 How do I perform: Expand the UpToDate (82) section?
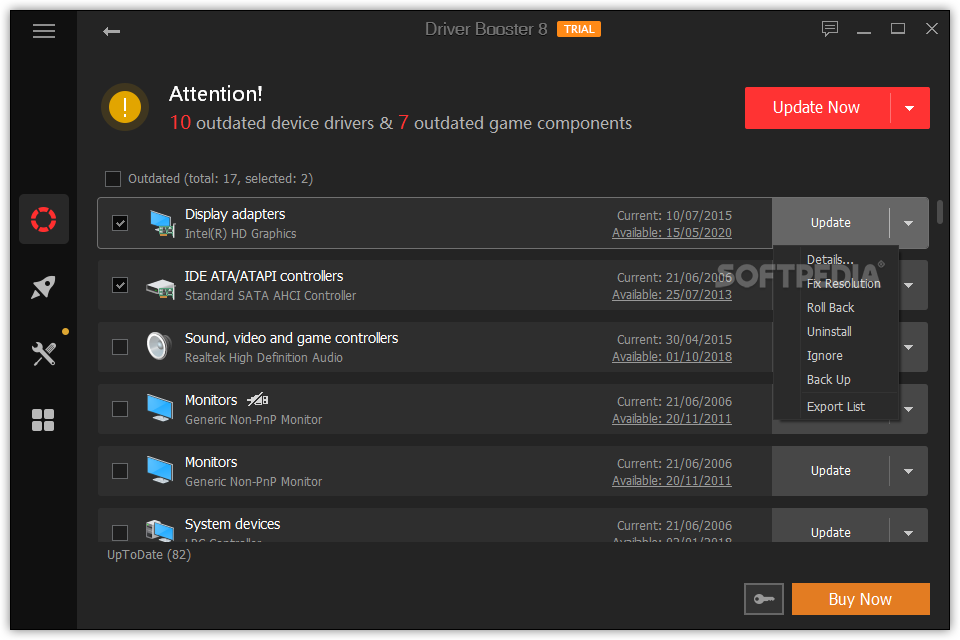click(x=149, y=555)
